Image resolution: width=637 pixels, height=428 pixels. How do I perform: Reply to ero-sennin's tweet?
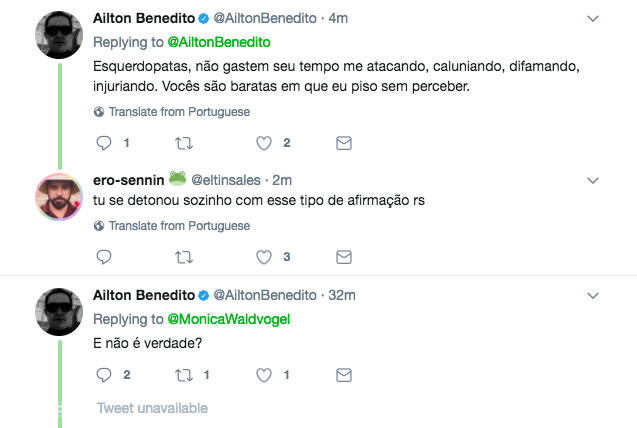104,257
